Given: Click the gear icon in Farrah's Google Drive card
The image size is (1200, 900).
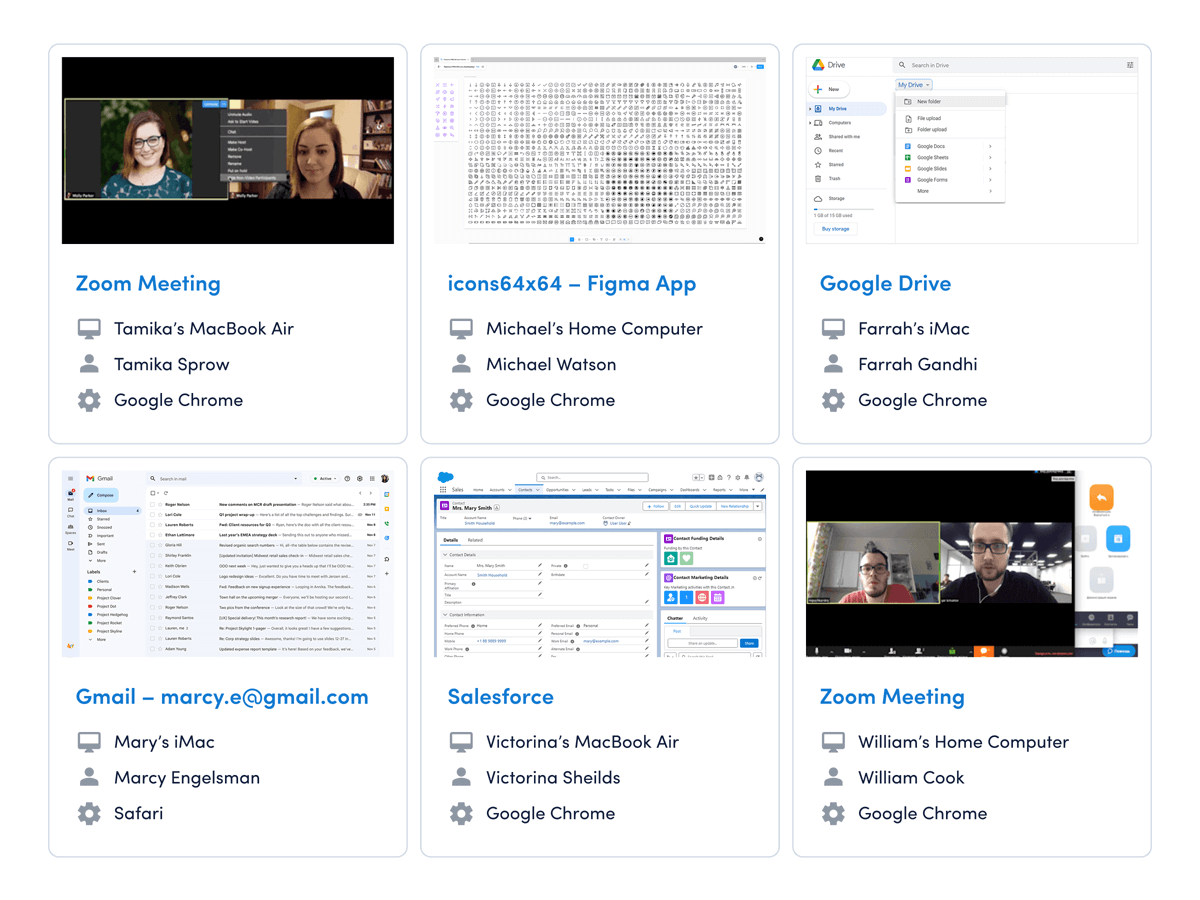Looking at the screenshot, I should click(833, 400).
